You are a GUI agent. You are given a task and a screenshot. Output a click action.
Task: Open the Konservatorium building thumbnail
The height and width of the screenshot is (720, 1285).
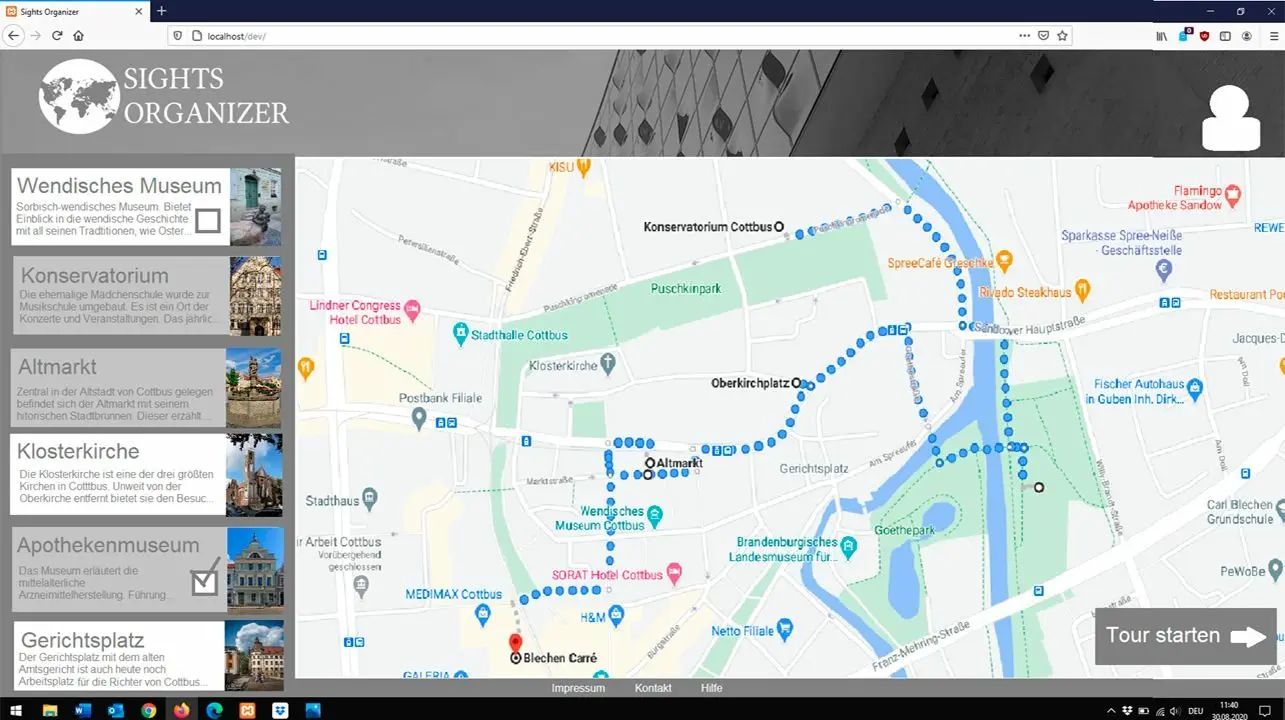(256, 296)
